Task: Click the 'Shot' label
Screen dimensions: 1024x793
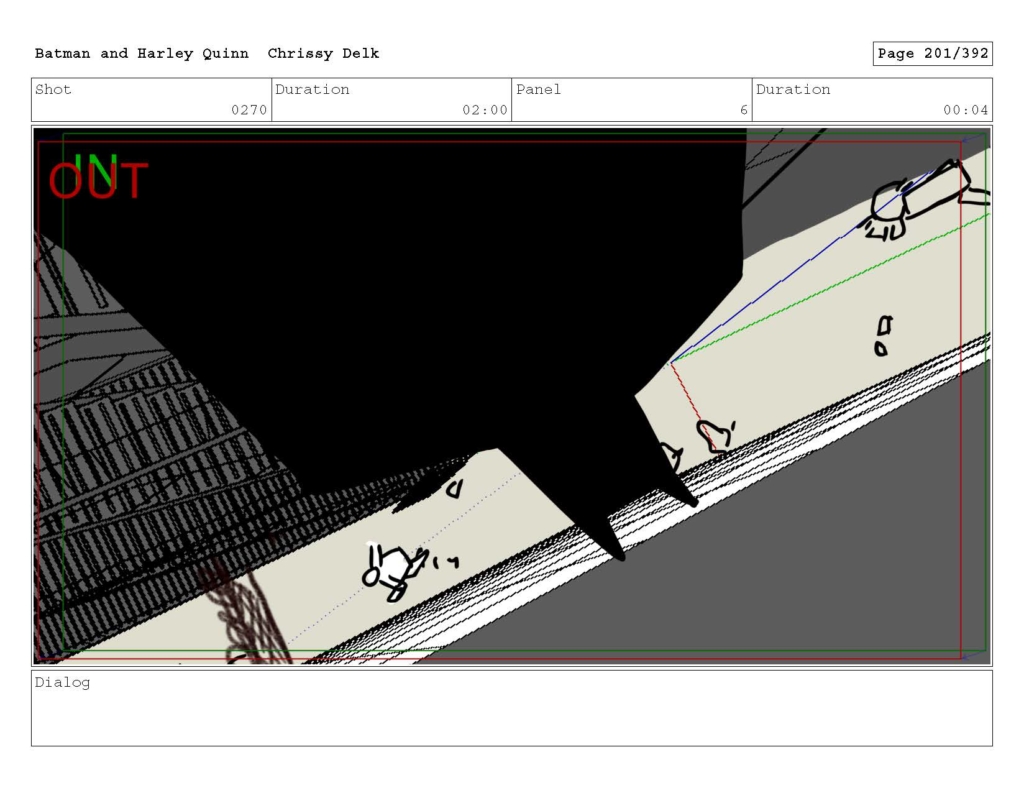Action: 53,89
